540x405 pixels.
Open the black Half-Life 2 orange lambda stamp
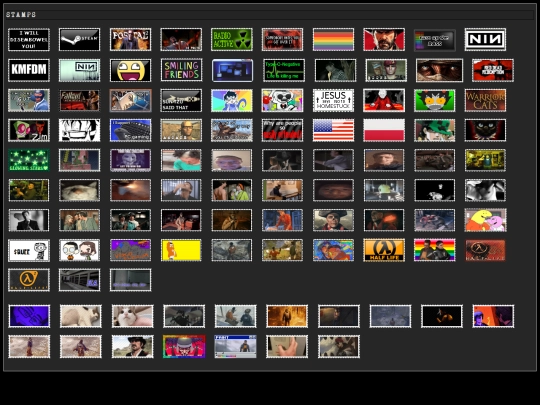pos(29,280)
